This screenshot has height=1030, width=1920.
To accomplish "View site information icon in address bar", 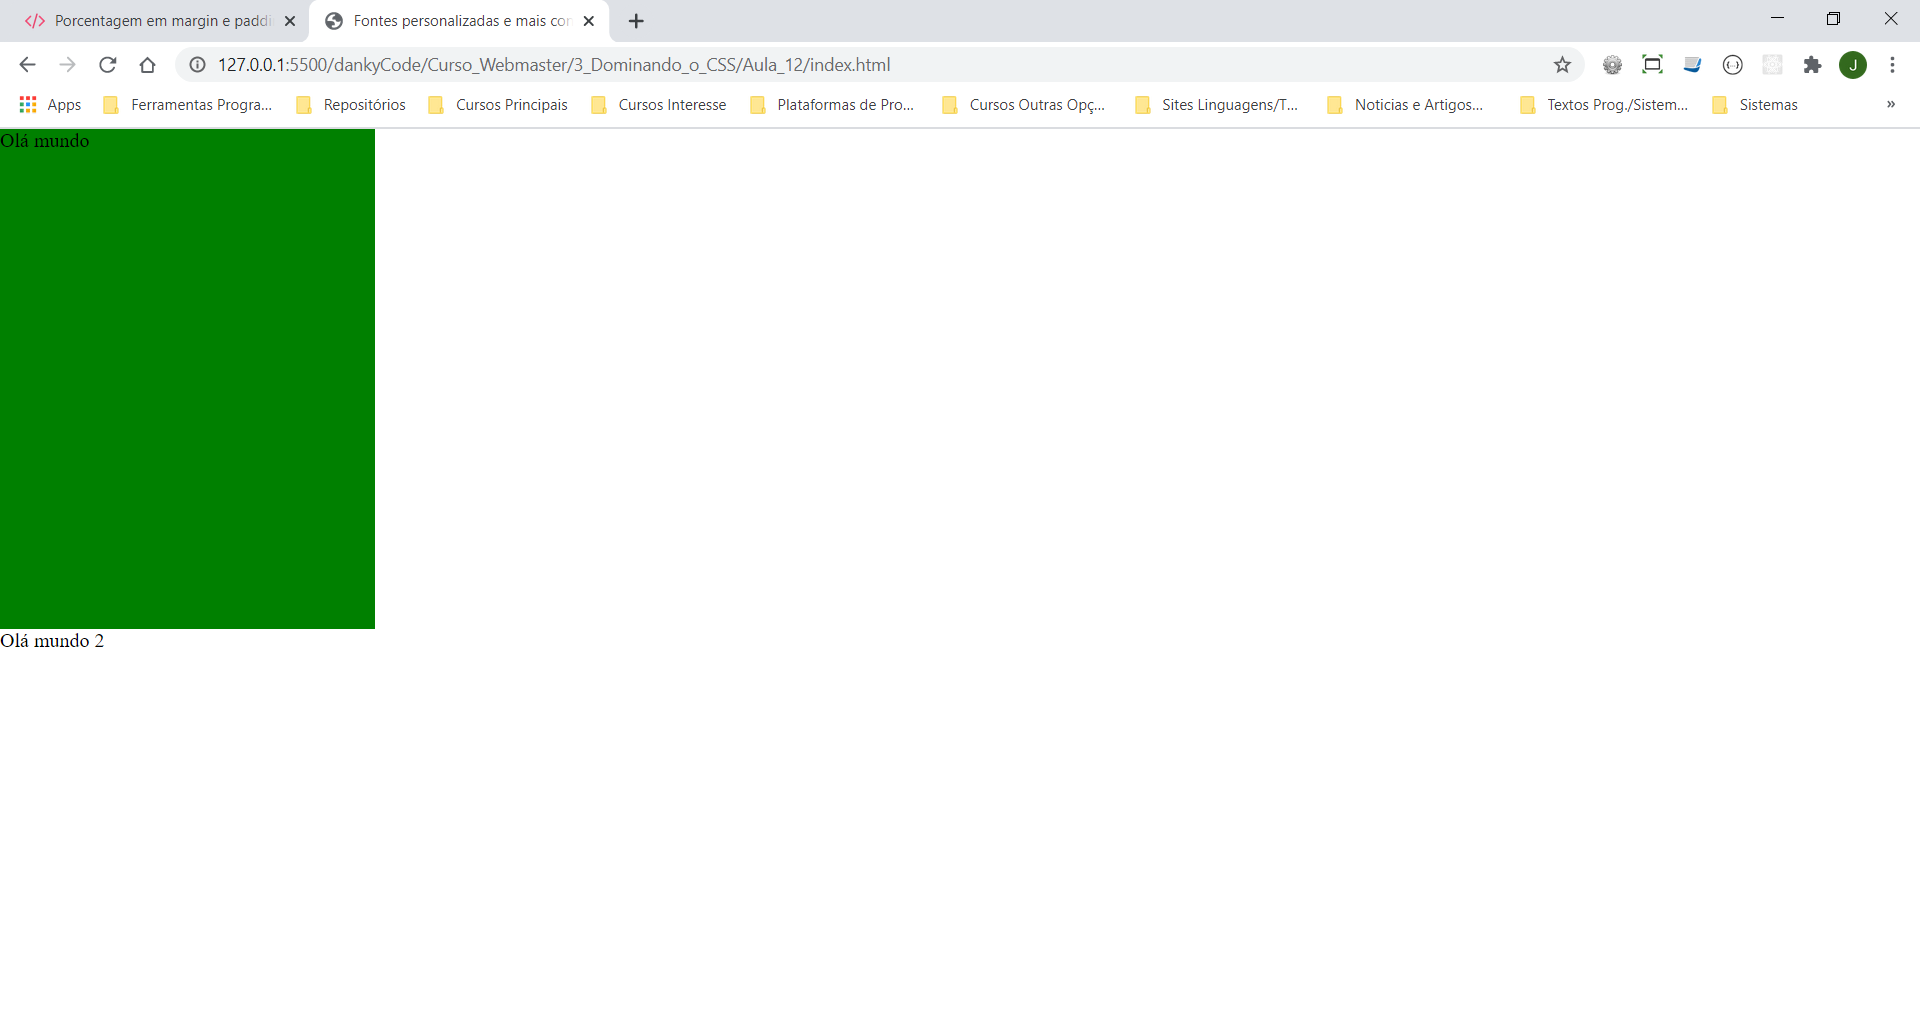I will 198,65.
